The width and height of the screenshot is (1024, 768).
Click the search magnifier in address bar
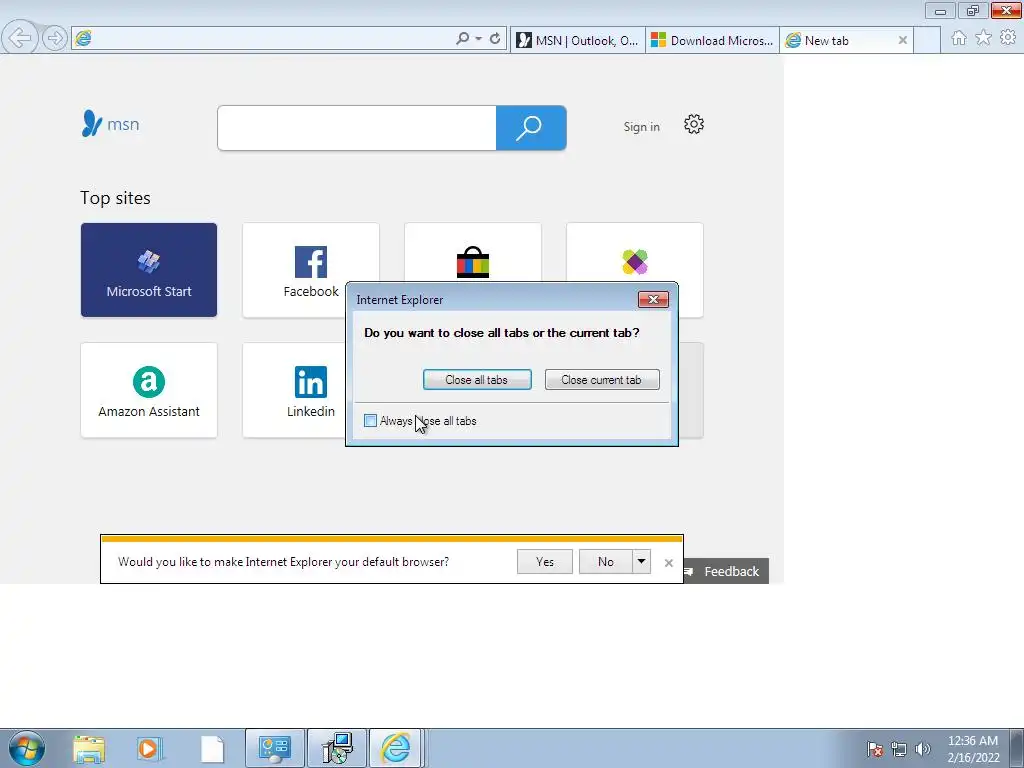pyautogui.click(x=462, y=39)
